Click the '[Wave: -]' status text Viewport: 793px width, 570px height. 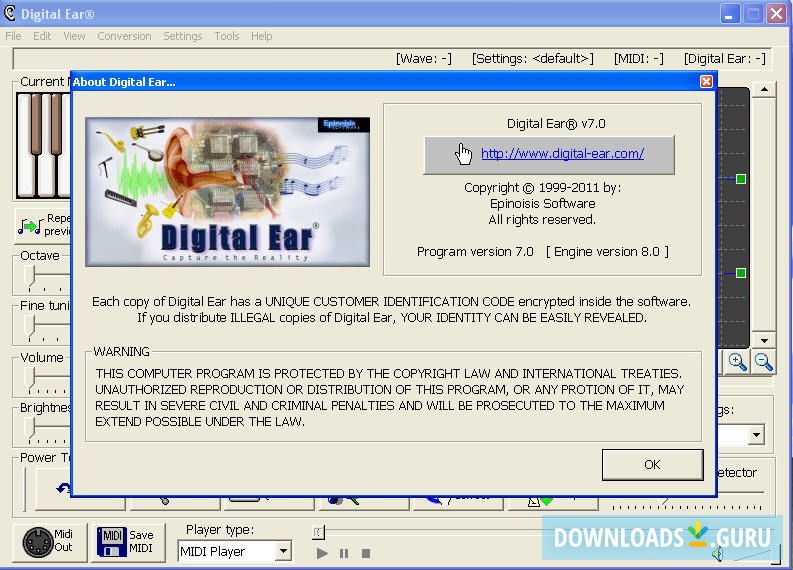click(x=424, y=59)
